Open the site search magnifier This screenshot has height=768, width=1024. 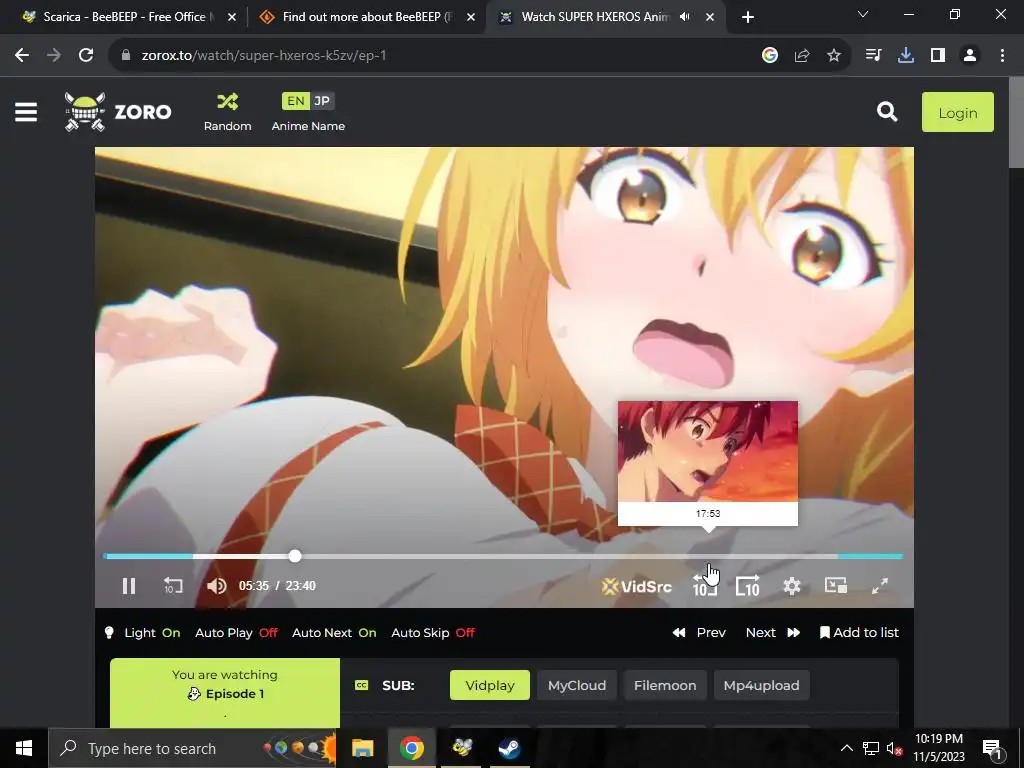[x=886, y=112]
